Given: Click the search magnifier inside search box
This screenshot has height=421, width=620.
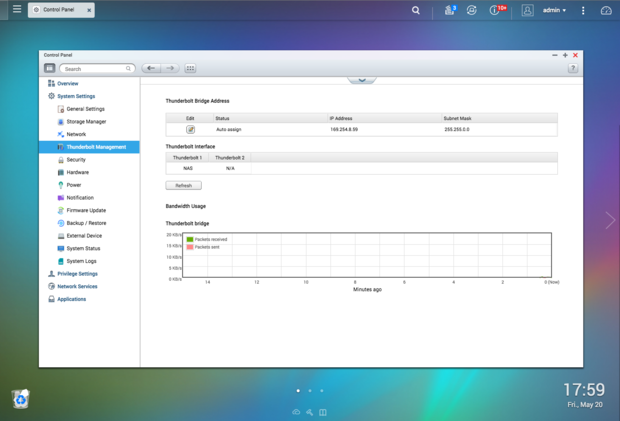Looking at the screenshot, I should pyautogui.click(x=128, y=68).
